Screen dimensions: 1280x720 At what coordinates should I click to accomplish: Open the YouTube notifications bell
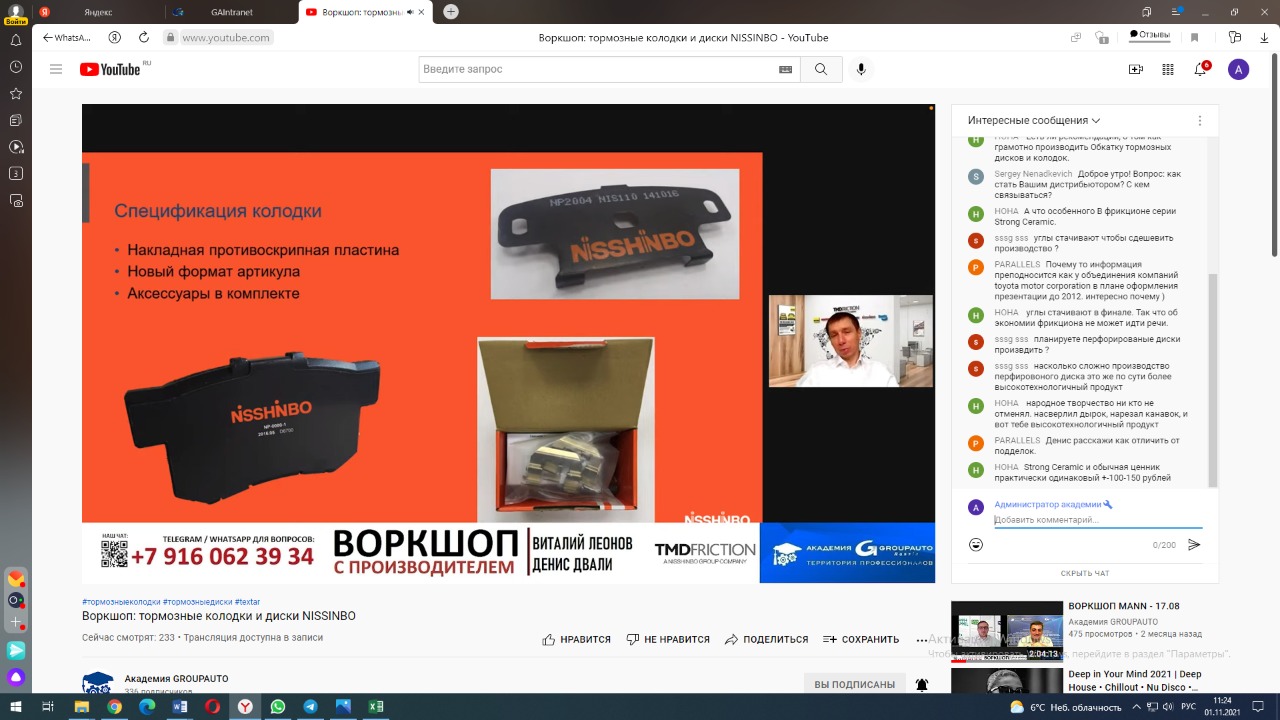(x=1200, y=69)
